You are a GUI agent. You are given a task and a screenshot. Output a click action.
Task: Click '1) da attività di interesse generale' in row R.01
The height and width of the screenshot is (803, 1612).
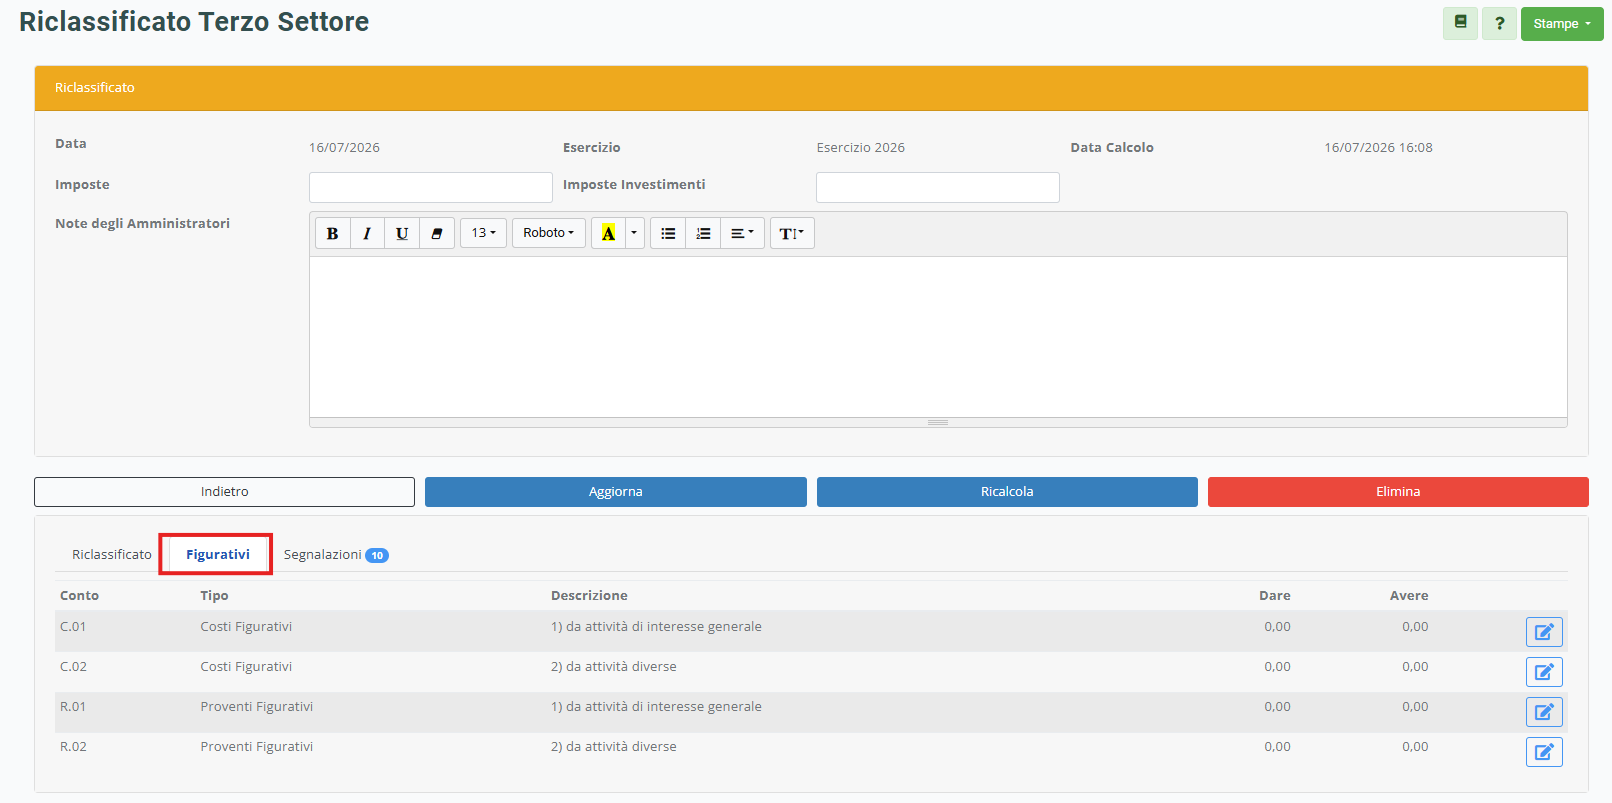click(x=656, y=707)
